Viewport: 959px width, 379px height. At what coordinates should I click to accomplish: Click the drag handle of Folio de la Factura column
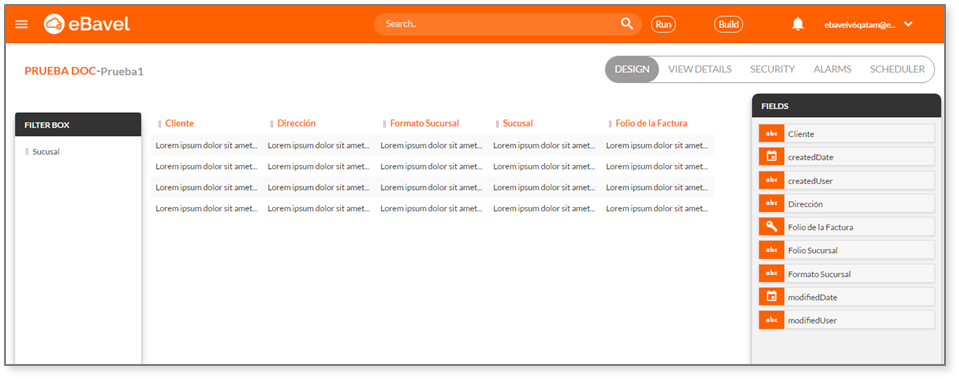point(610,124)
